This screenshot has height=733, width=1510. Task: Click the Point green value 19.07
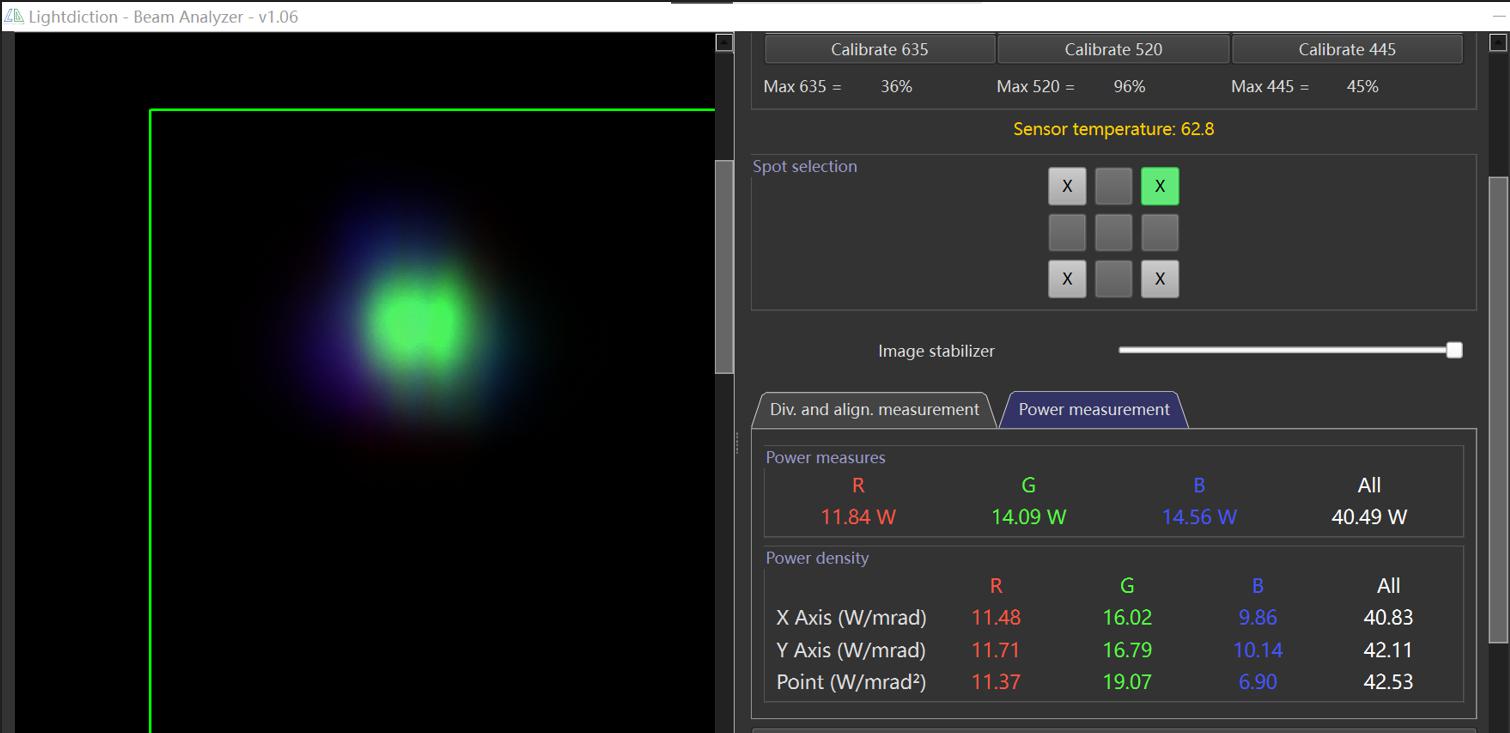coord(1127,682)
